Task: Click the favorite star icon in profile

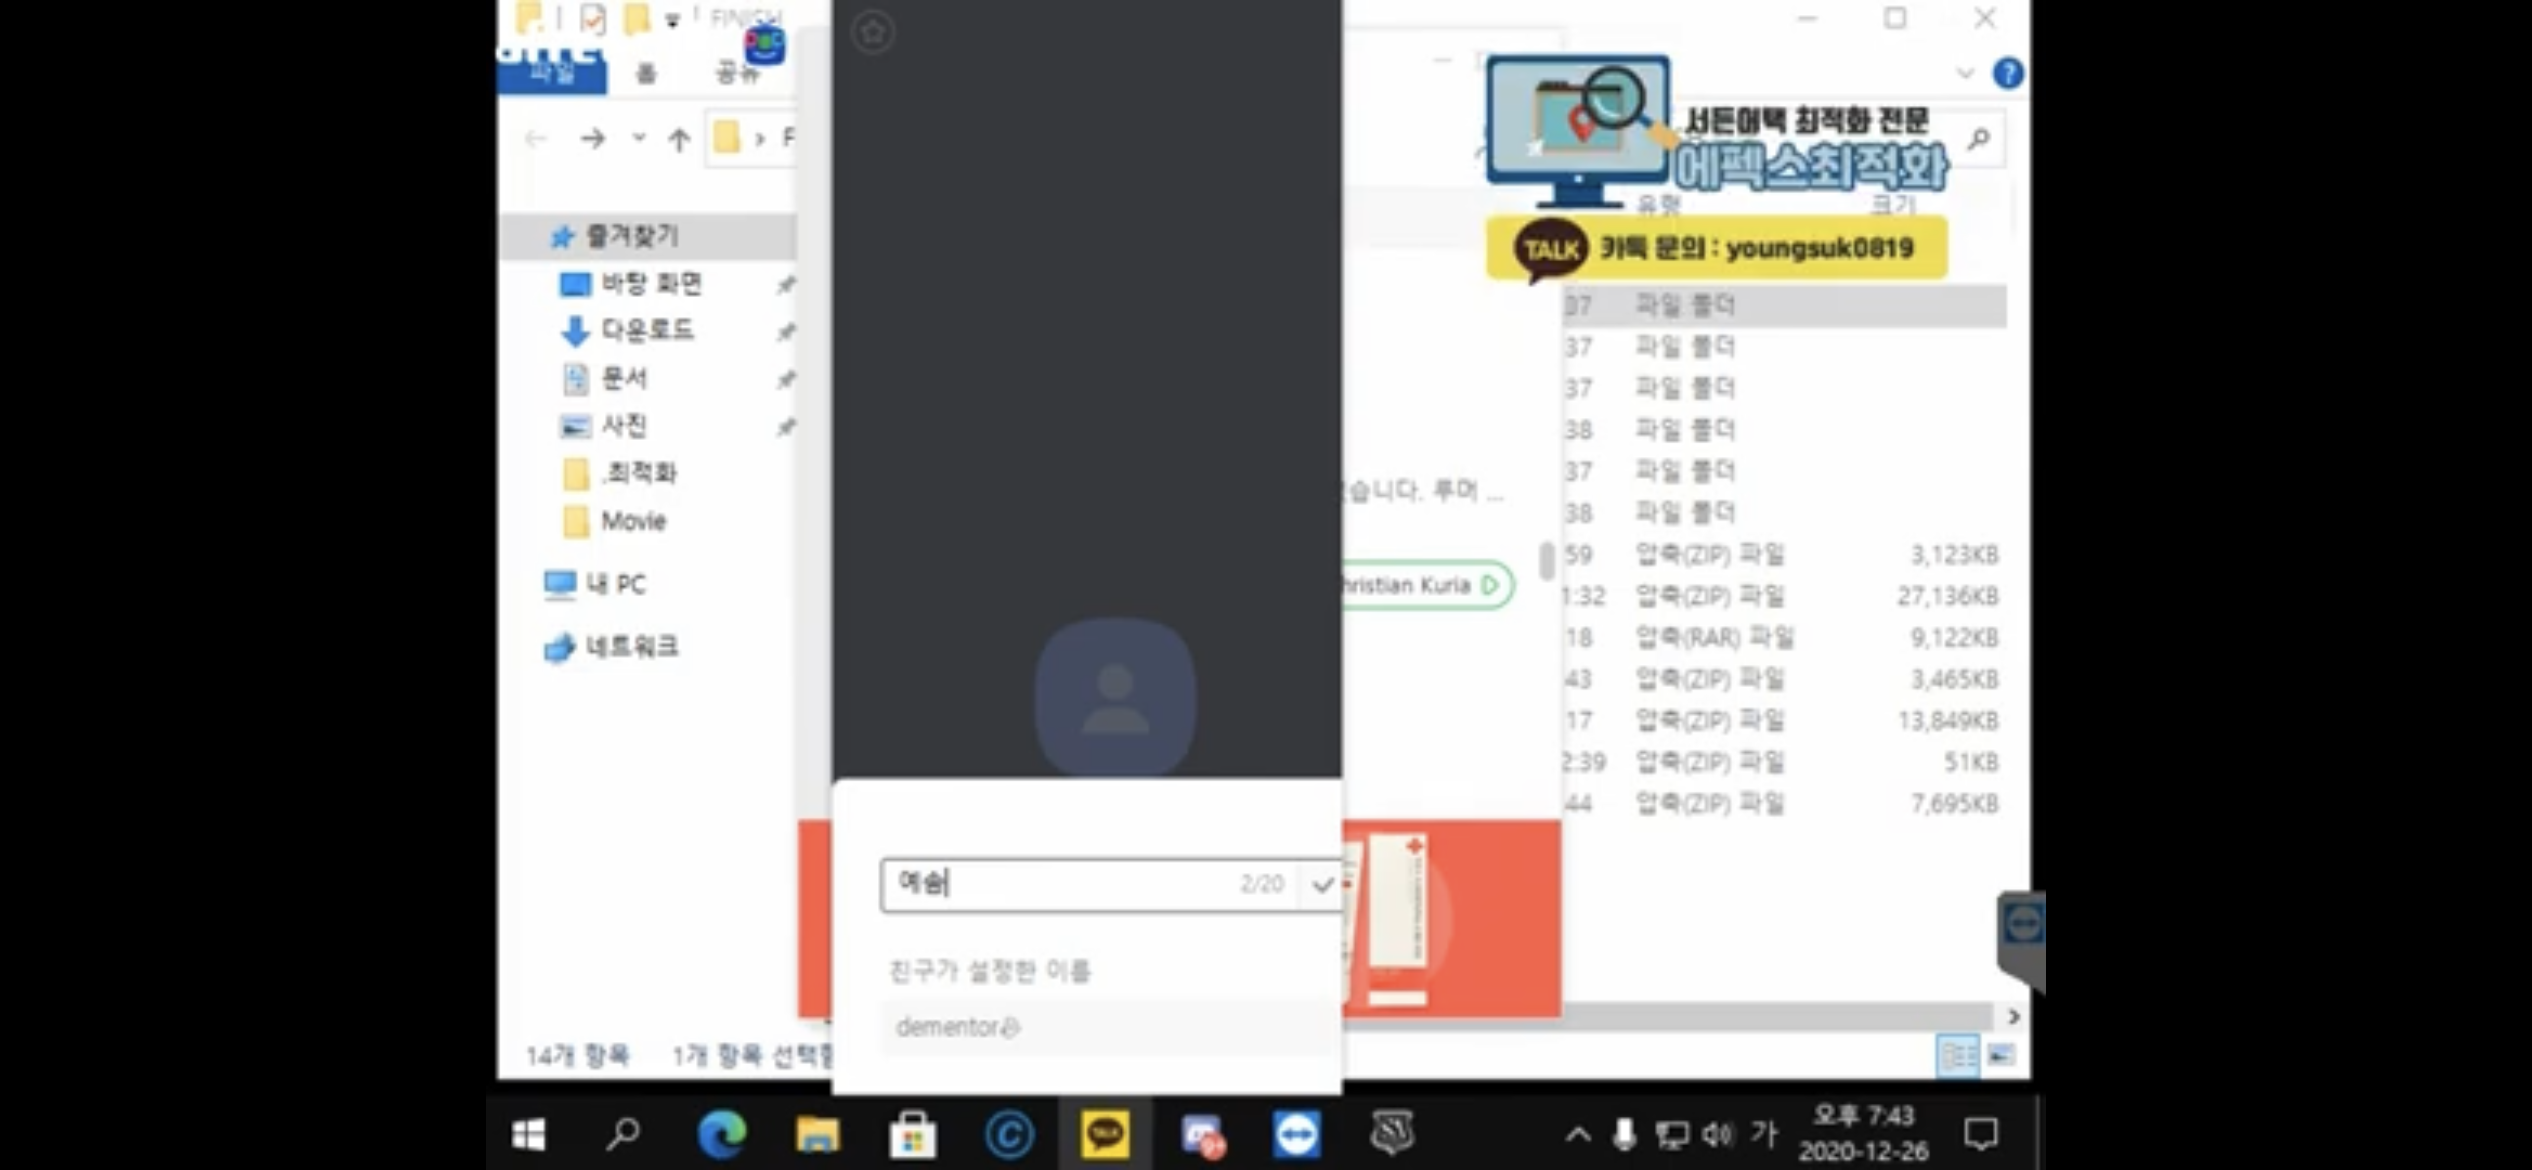Action: tap(873, 33)
